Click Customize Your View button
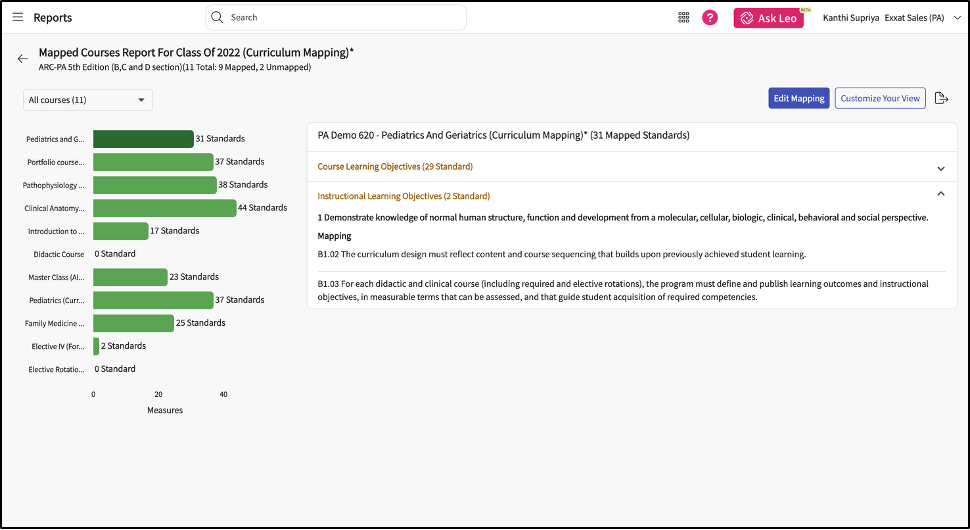This screenshot has width=970, height=530. (x=880, y=98)
